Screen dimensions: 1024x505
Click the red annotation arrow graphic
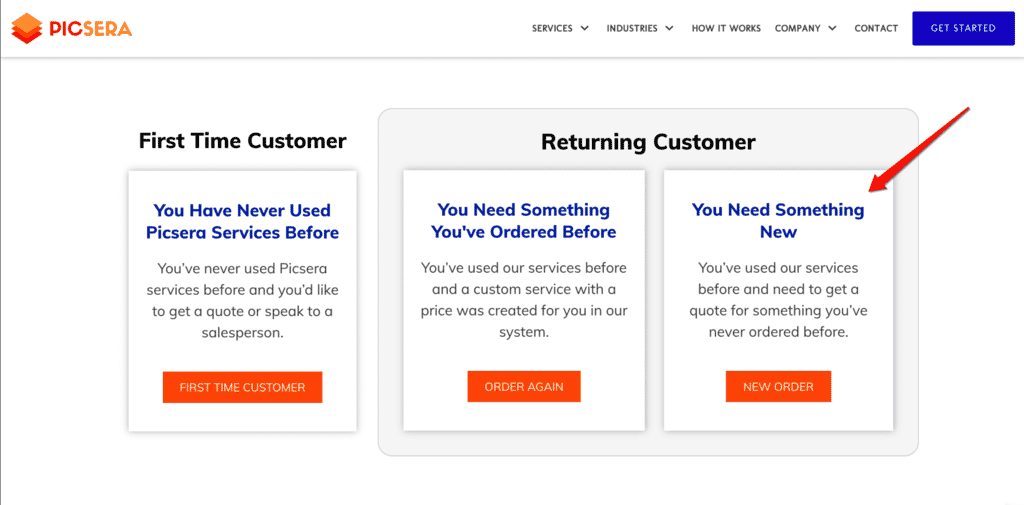[x=920, y=150]
